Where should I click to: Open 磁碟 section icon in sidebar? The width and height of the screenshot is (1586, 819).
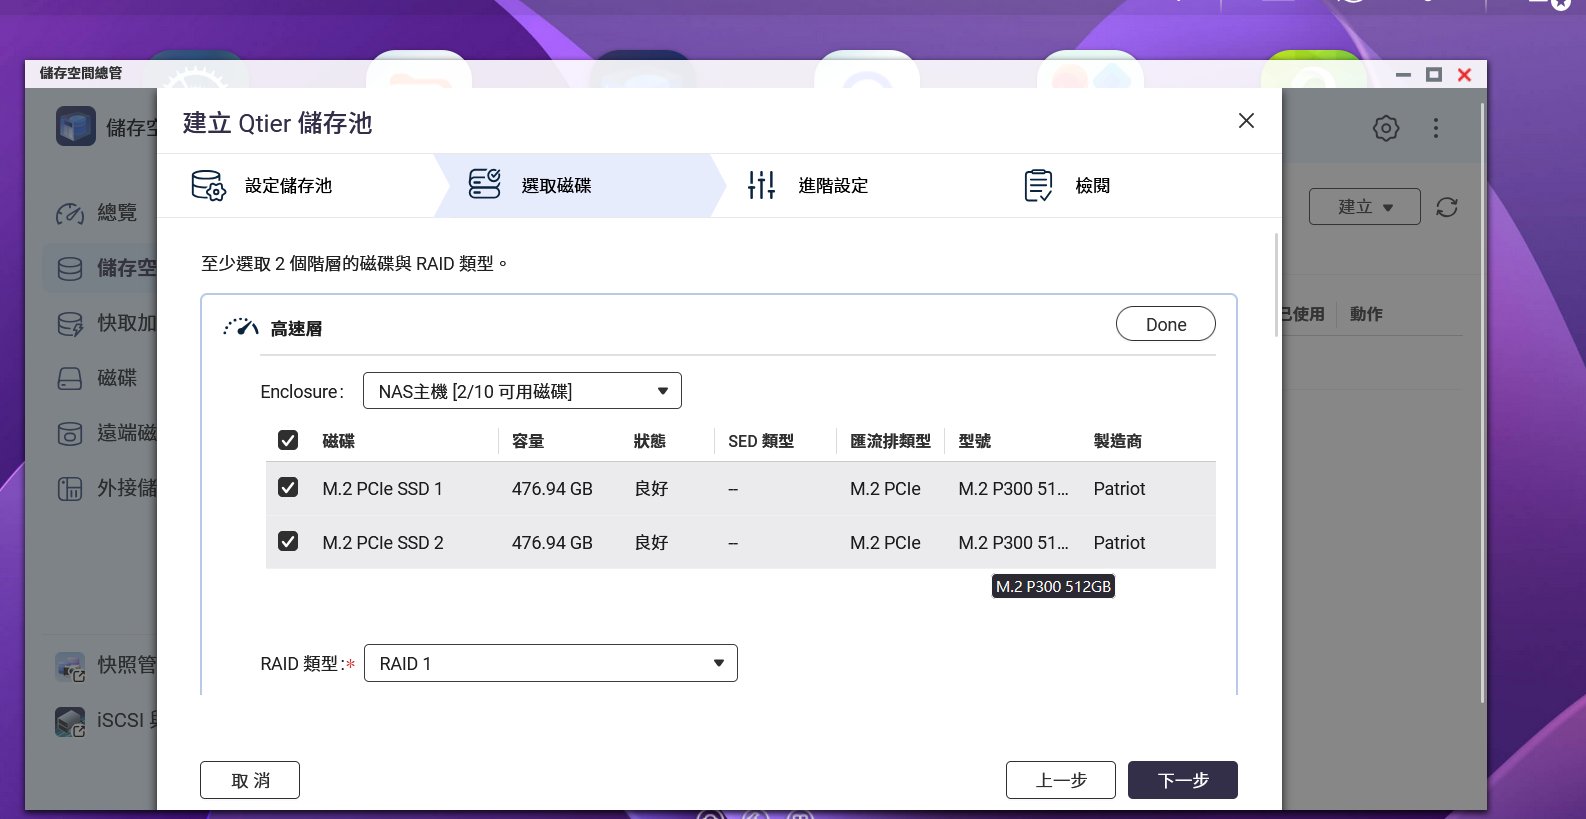pyautogui.click(x=70, y=378)
